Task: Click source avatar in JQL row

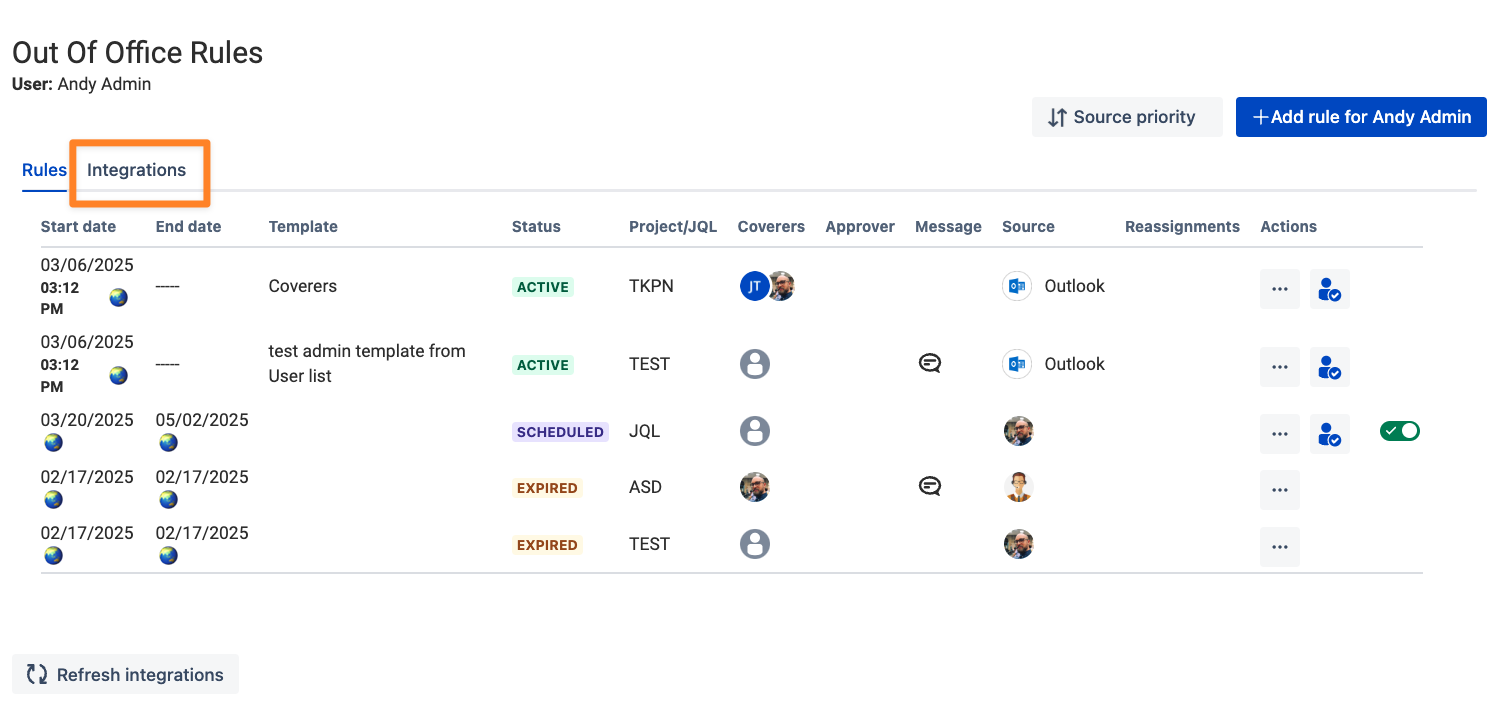Action: [x=1018, y=431]
